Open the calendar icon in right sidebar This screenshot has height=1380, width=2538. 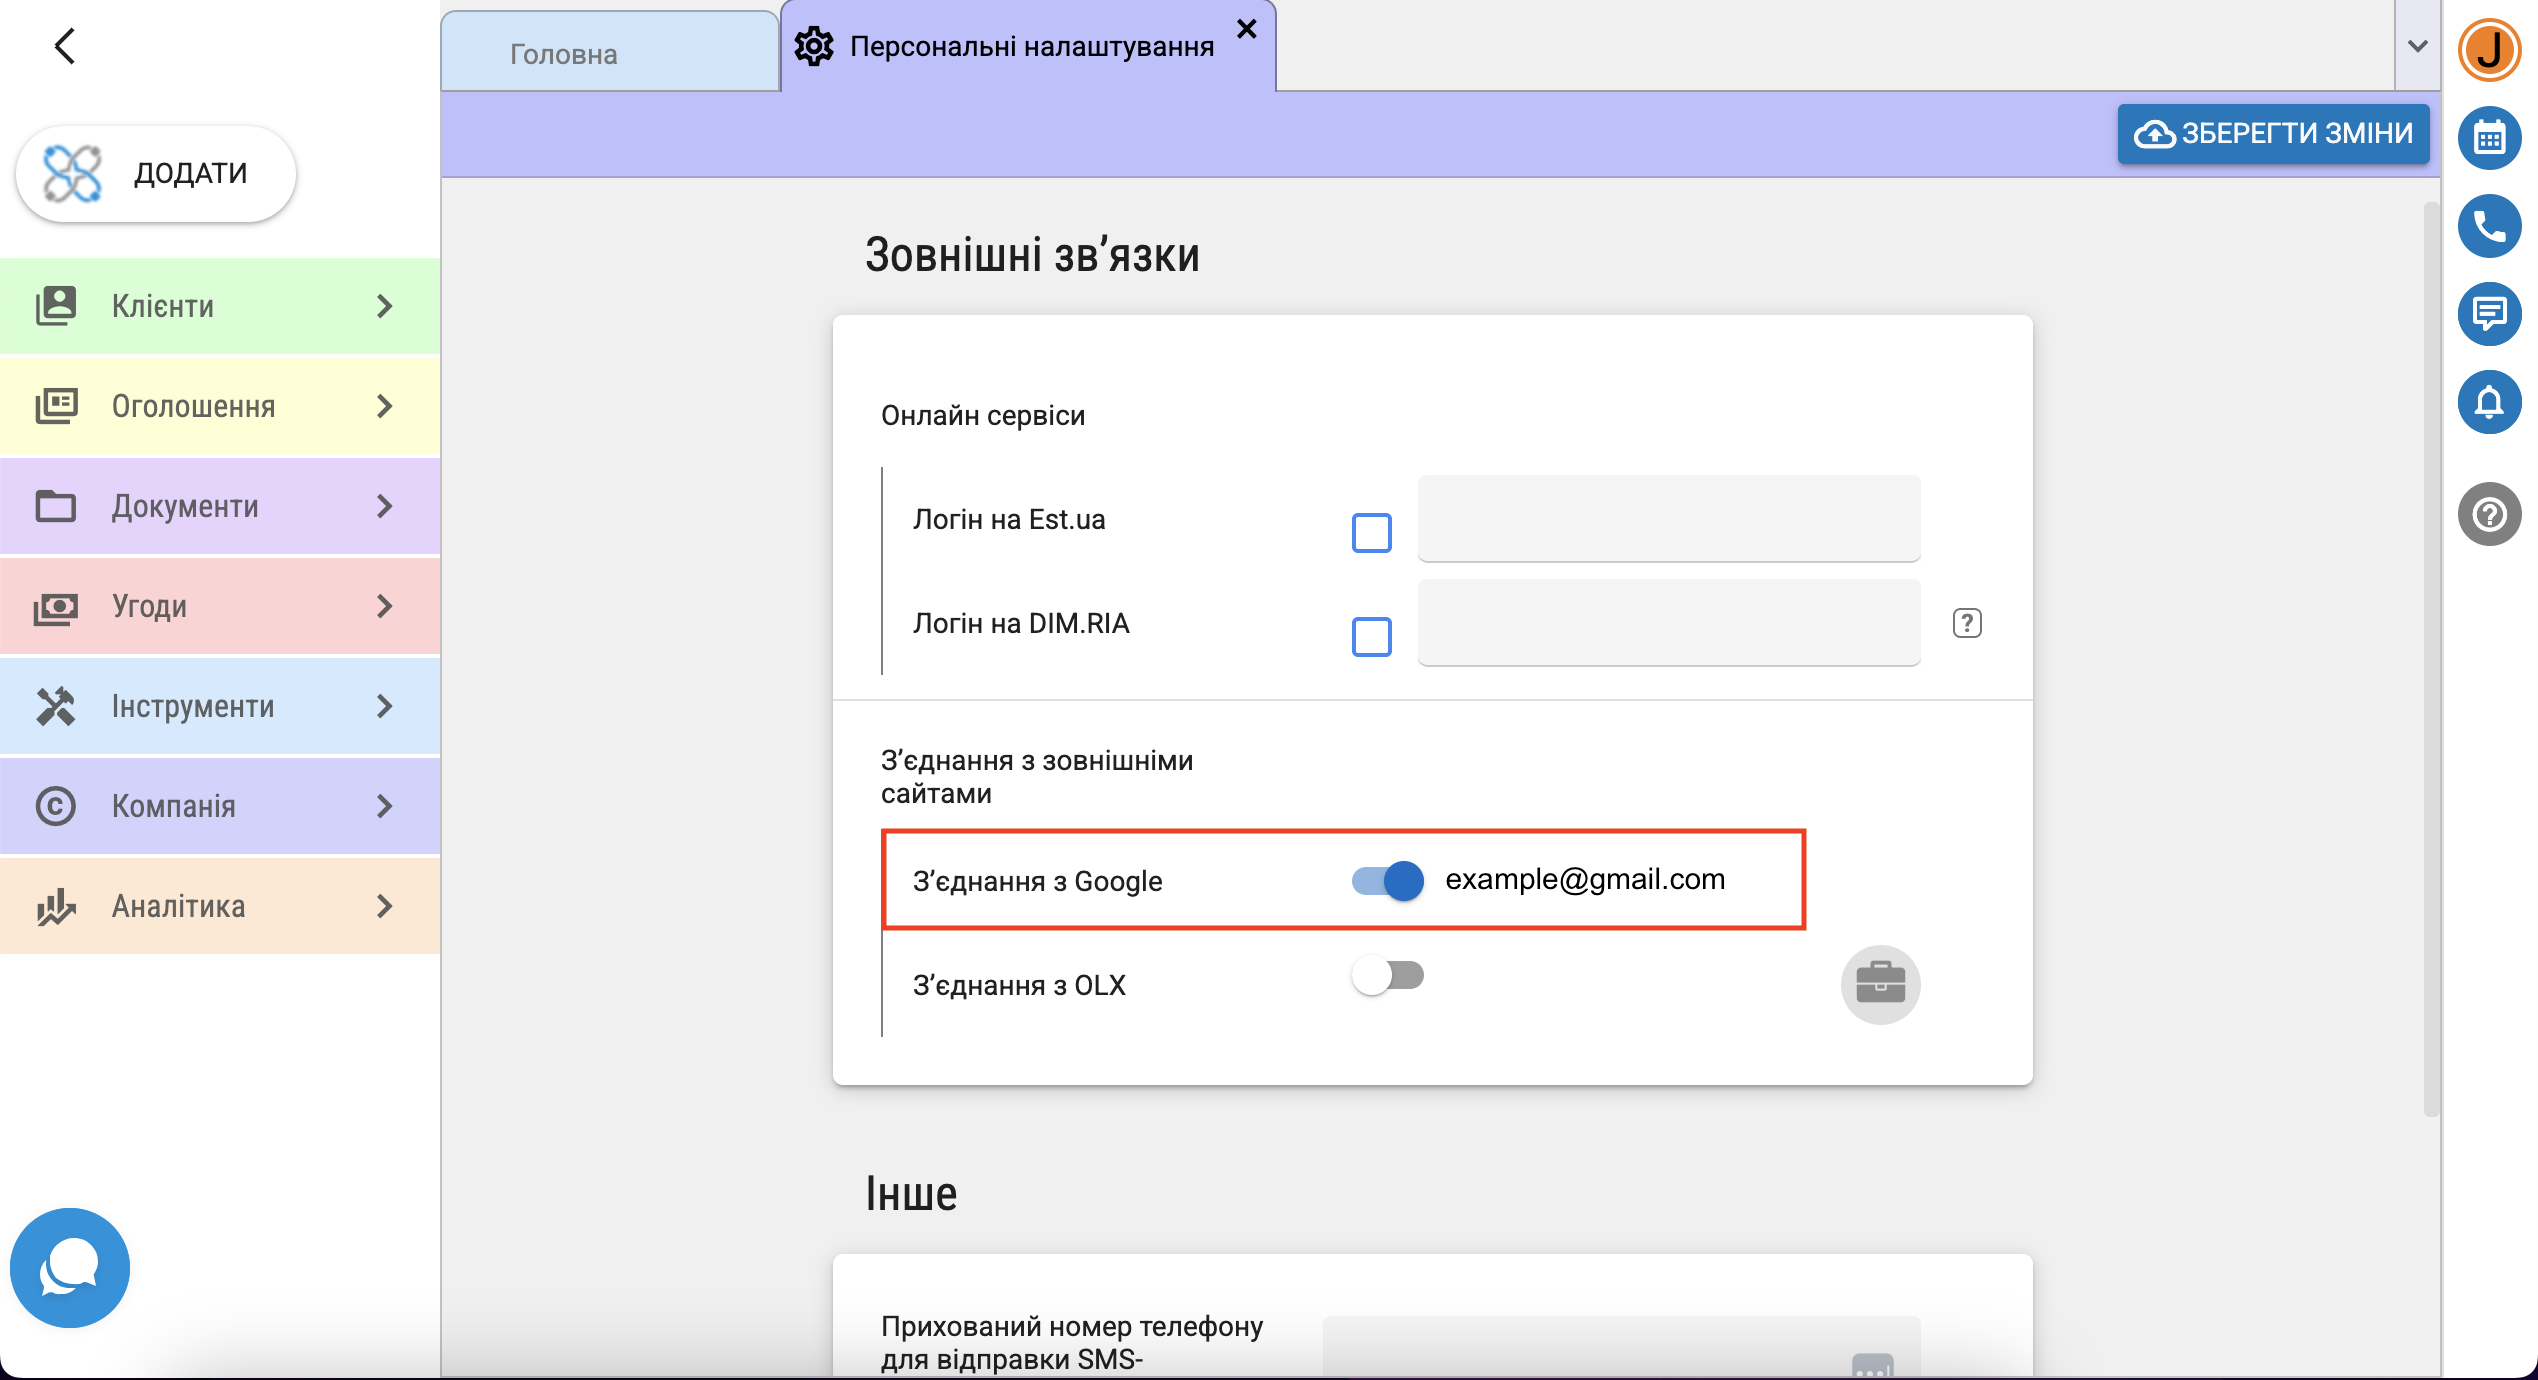pos(2488,137)
